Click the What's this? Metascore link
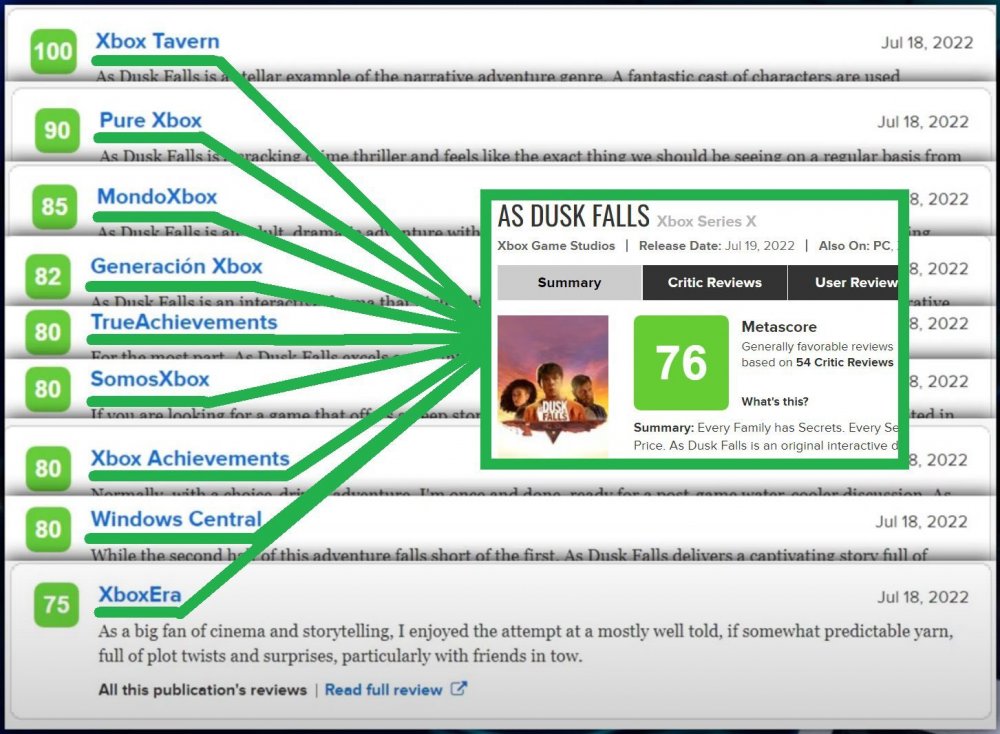Viewport: 1000px width, 734px height. point(775,402)
